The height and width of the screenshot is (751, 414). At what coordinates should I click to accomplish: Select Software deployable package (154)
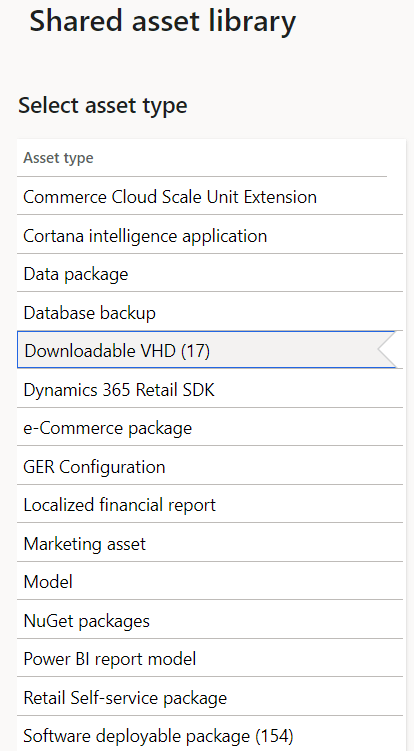pyautogui.click(x=210, y=735)
